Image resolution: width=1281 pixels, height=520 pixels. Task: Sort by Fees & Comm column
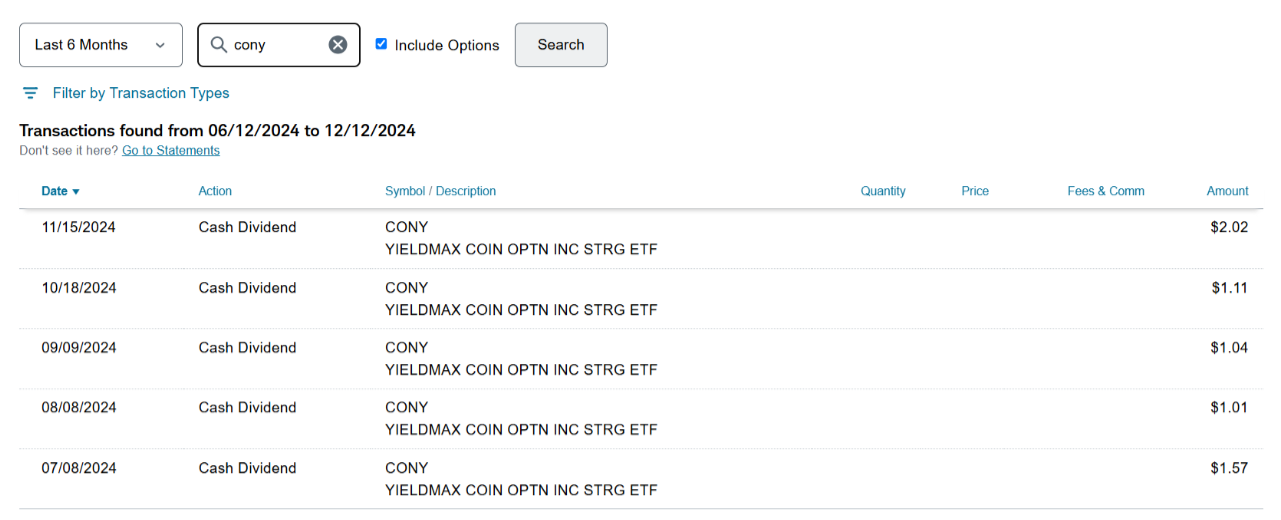[1106, 191]
